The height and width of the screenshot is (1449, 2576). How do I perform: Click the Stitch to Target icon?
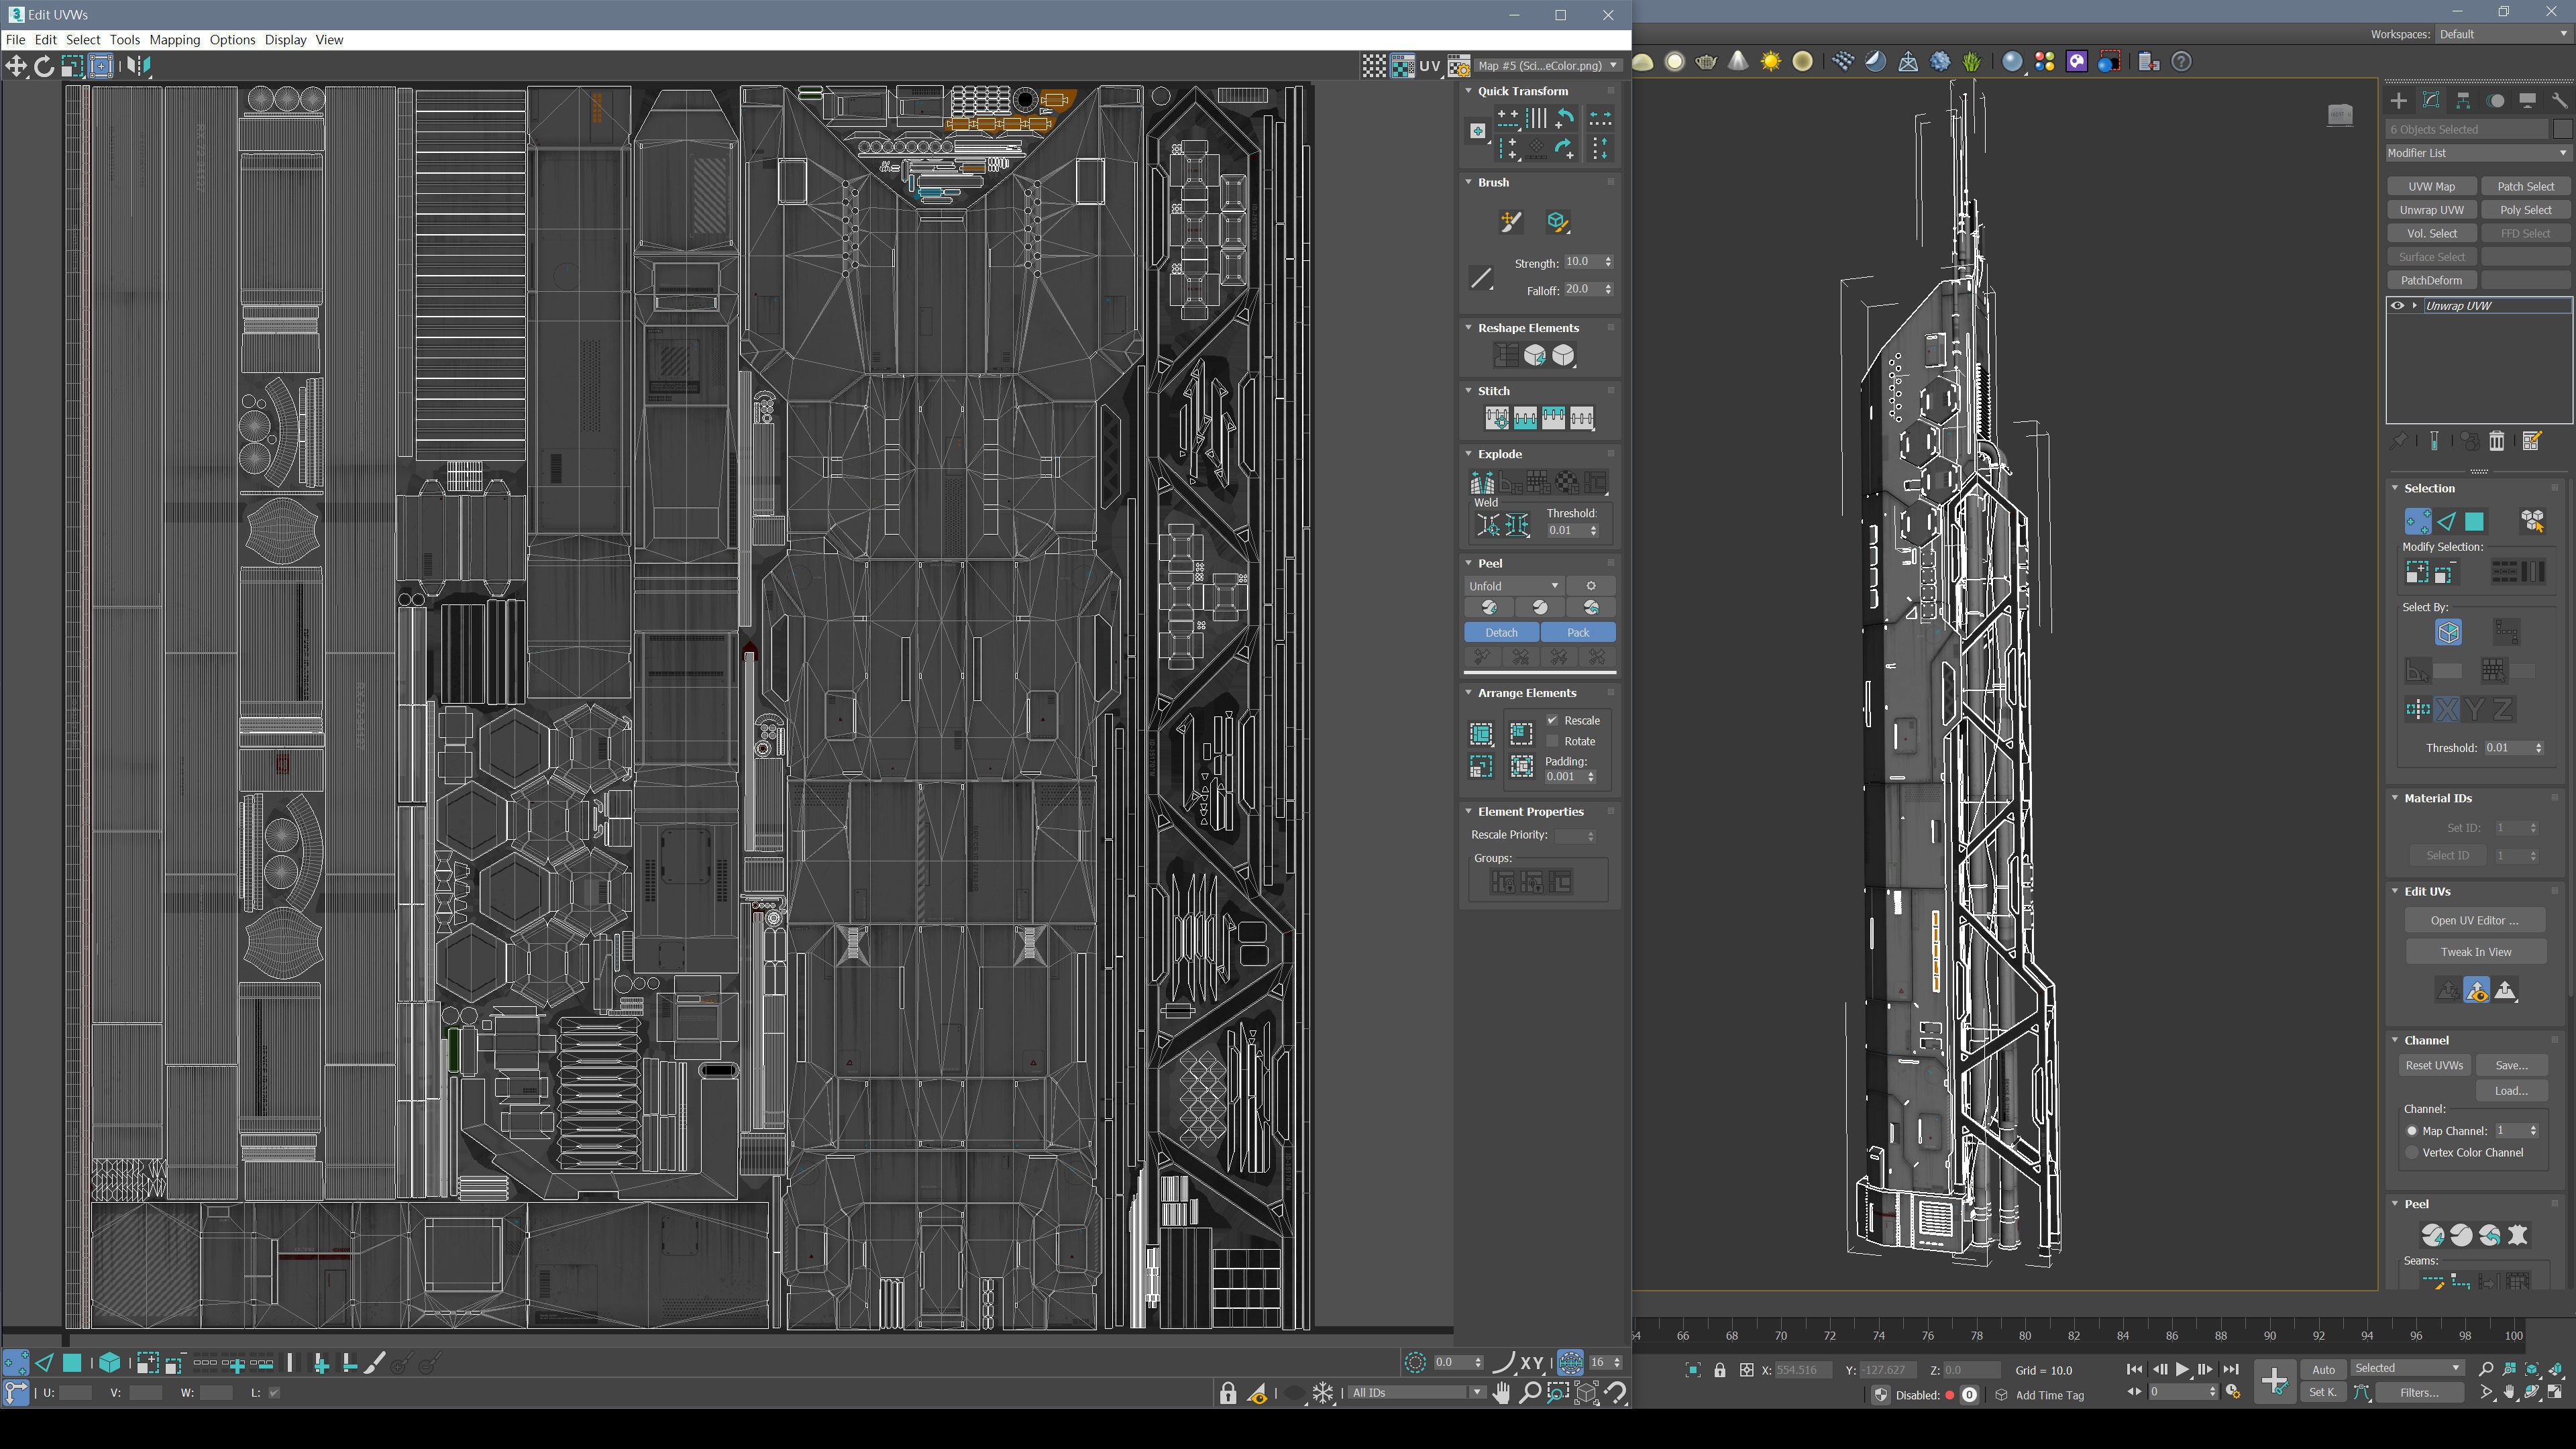point(1497,418)
